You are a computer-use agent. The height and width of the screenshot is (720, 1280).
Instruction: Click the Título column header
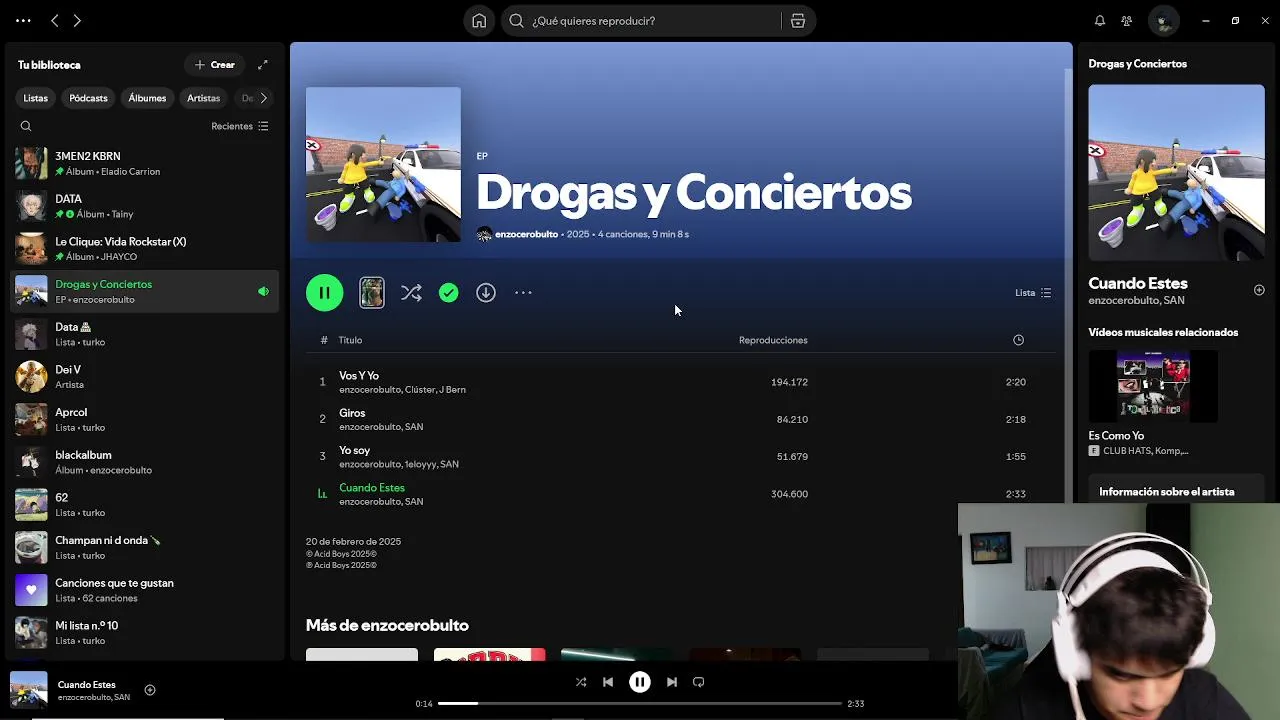tap(350, 340)
